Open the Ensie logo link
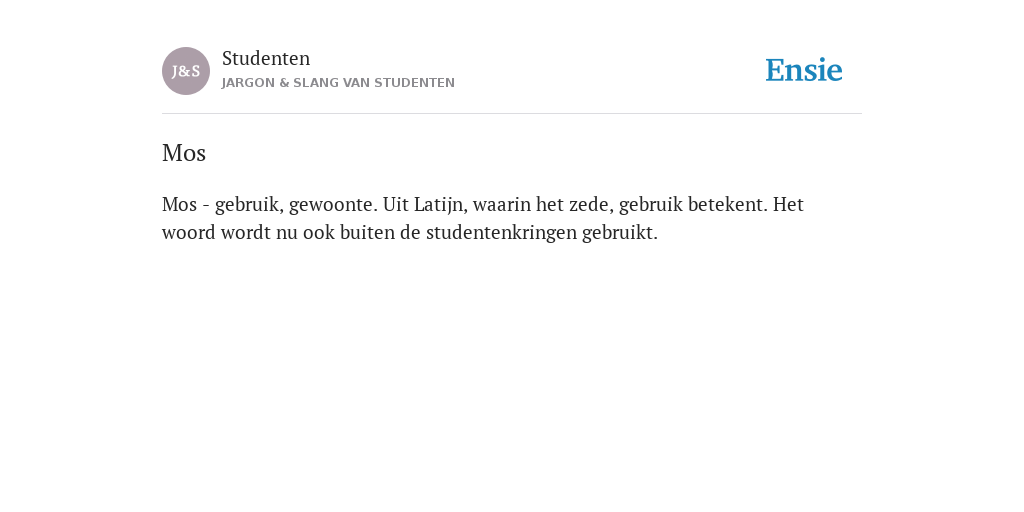 point(804,71)
